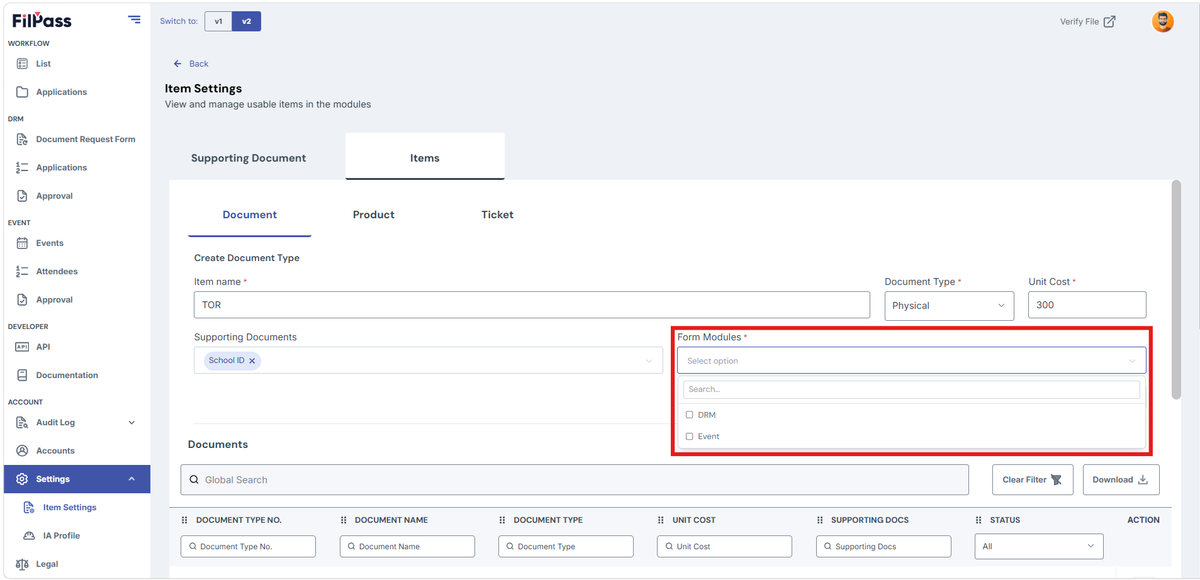
Task: Switch to version v1
Action: coord(218,21)
